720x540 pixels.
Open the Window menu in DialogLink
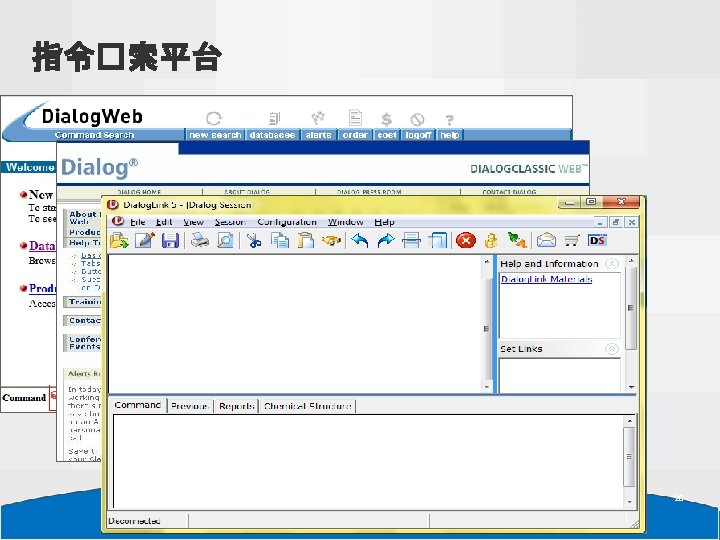click(345, 222)
